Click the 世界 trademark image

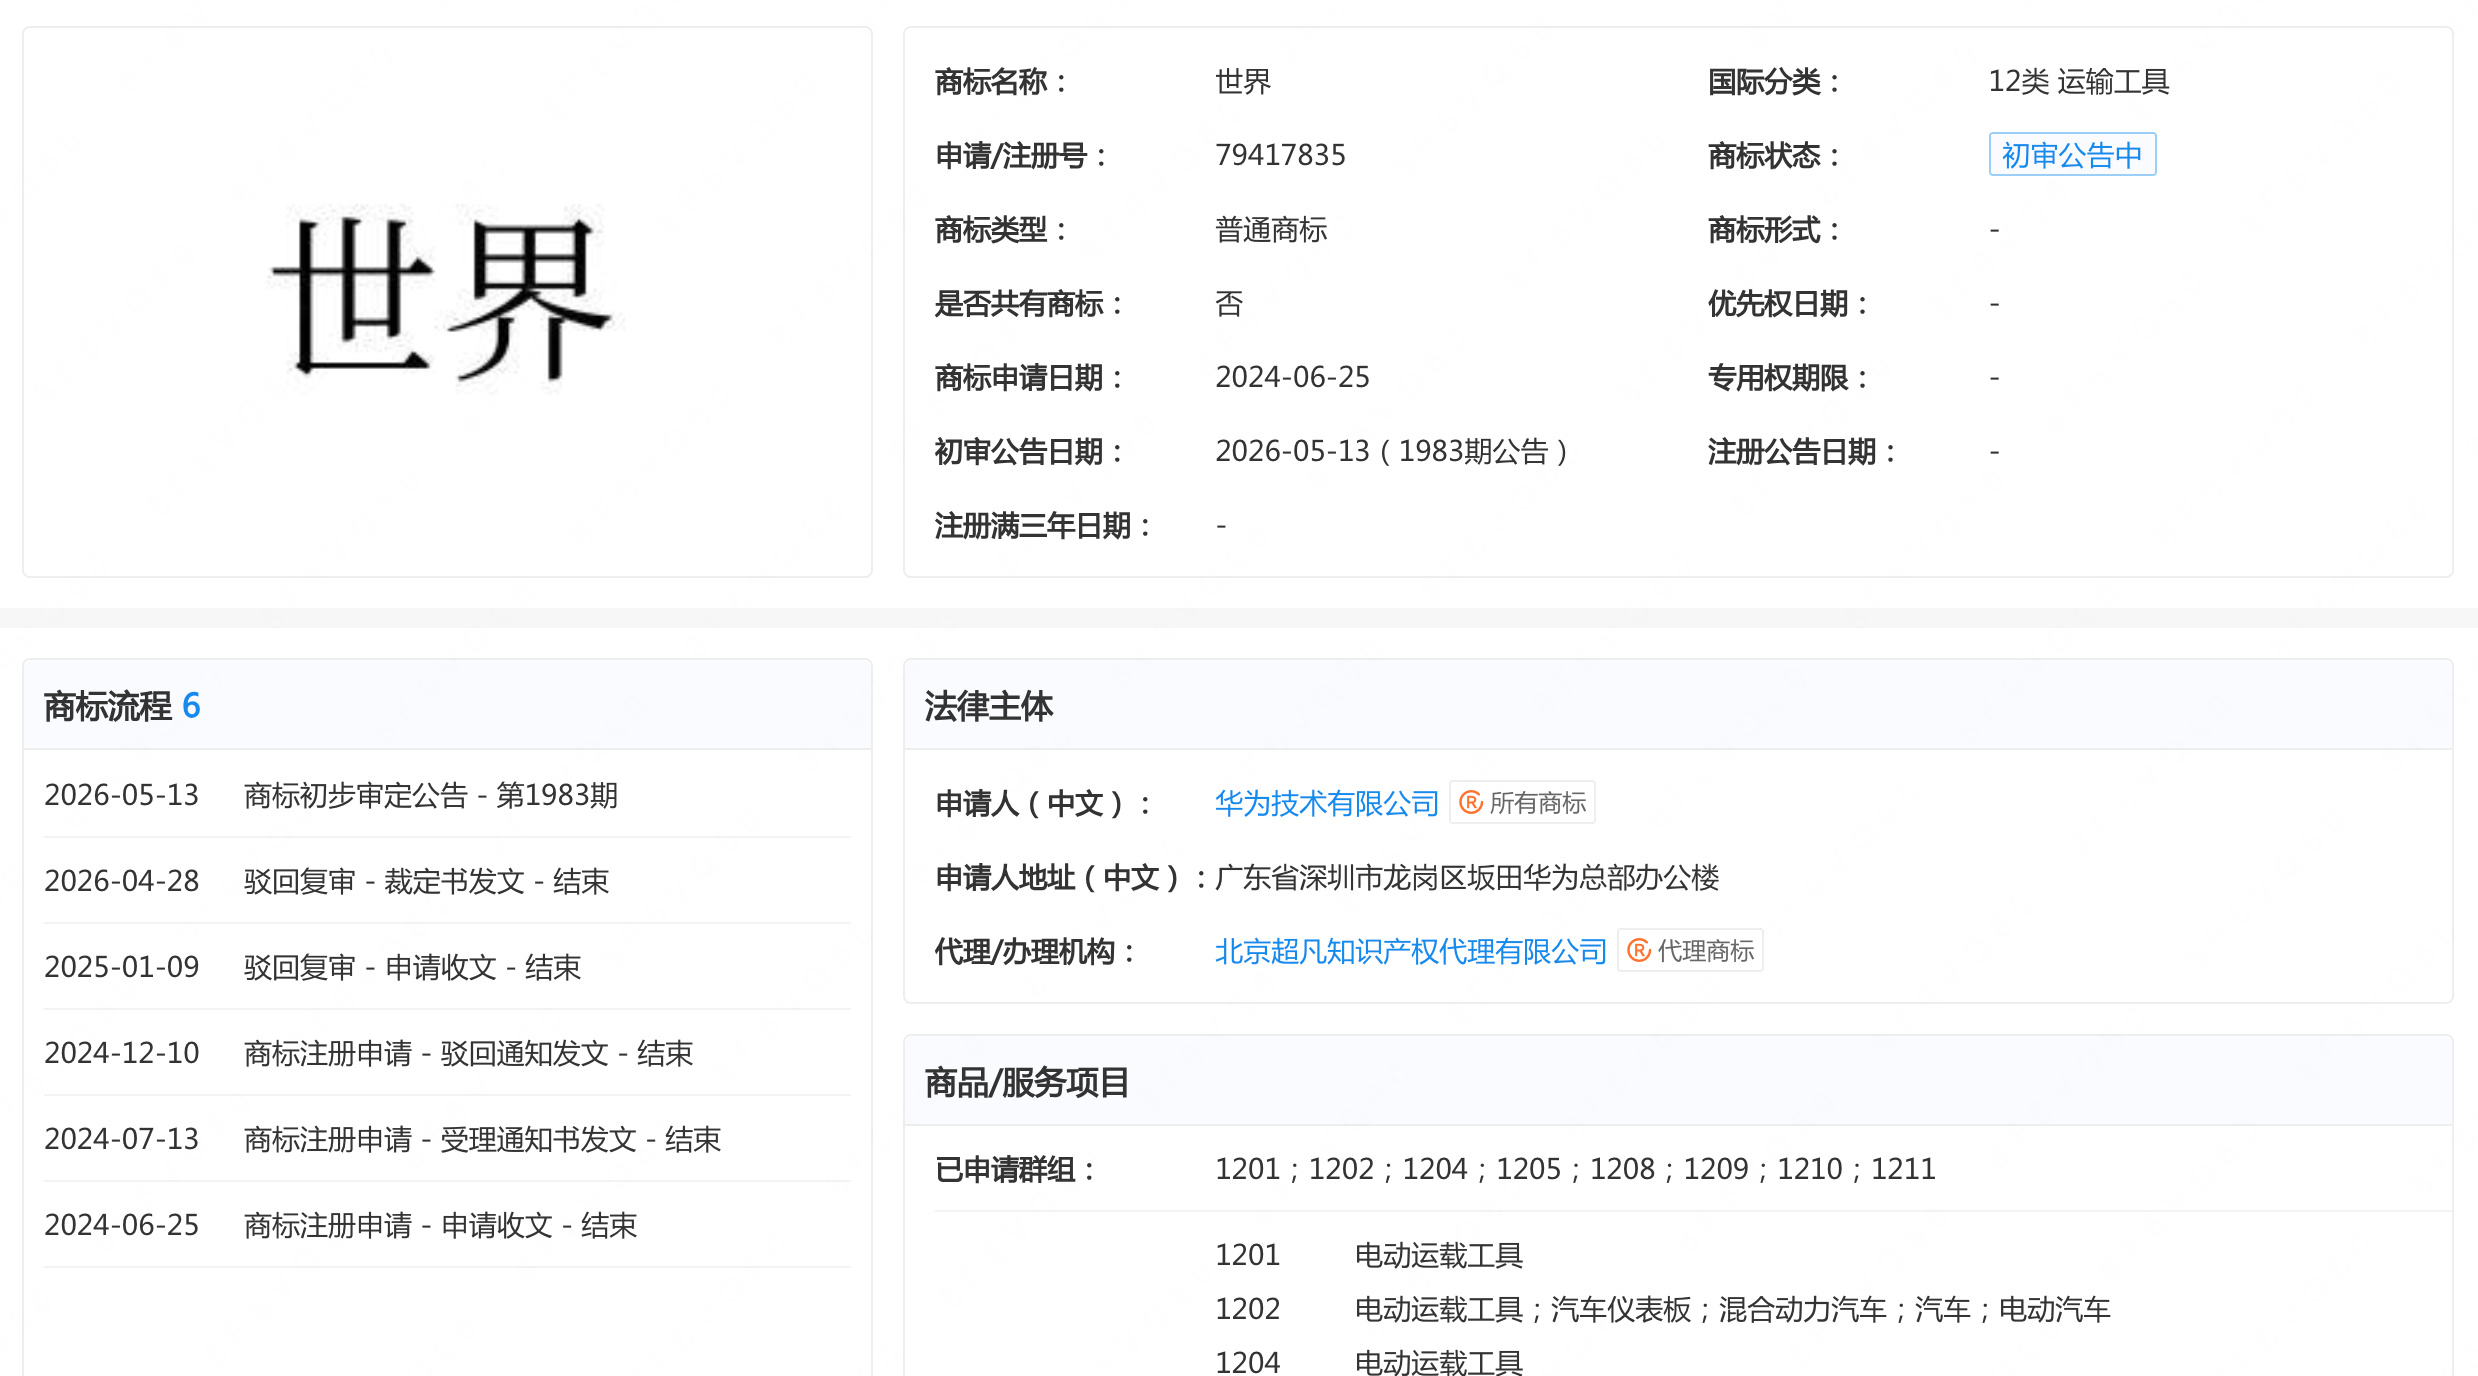pos(442,298)
